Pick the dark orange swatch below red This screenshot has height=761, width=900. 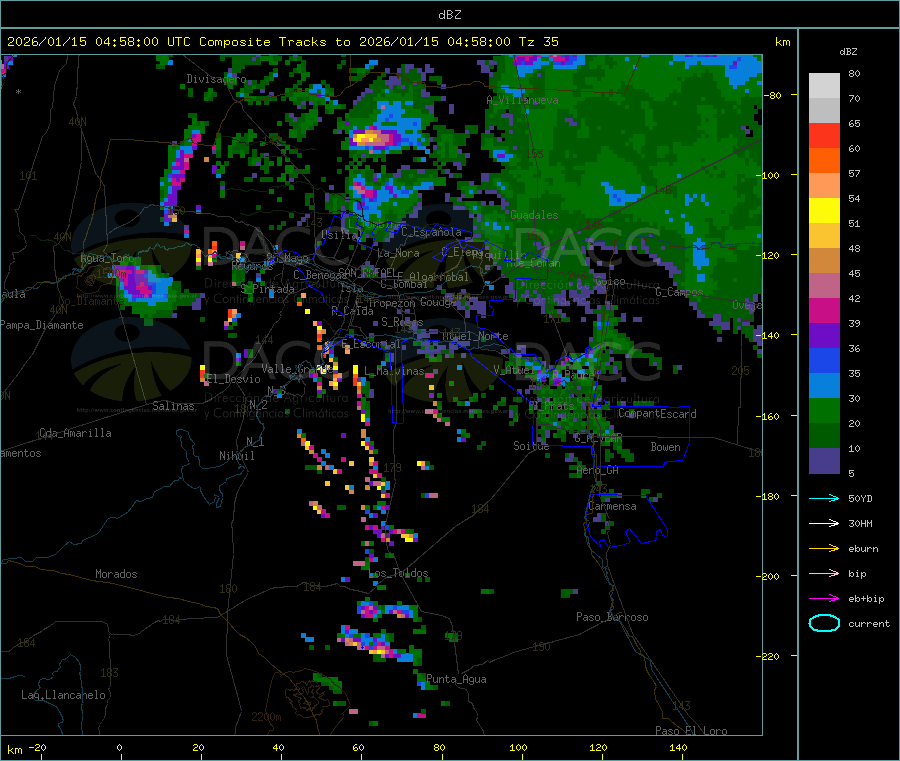coord(824,161)
